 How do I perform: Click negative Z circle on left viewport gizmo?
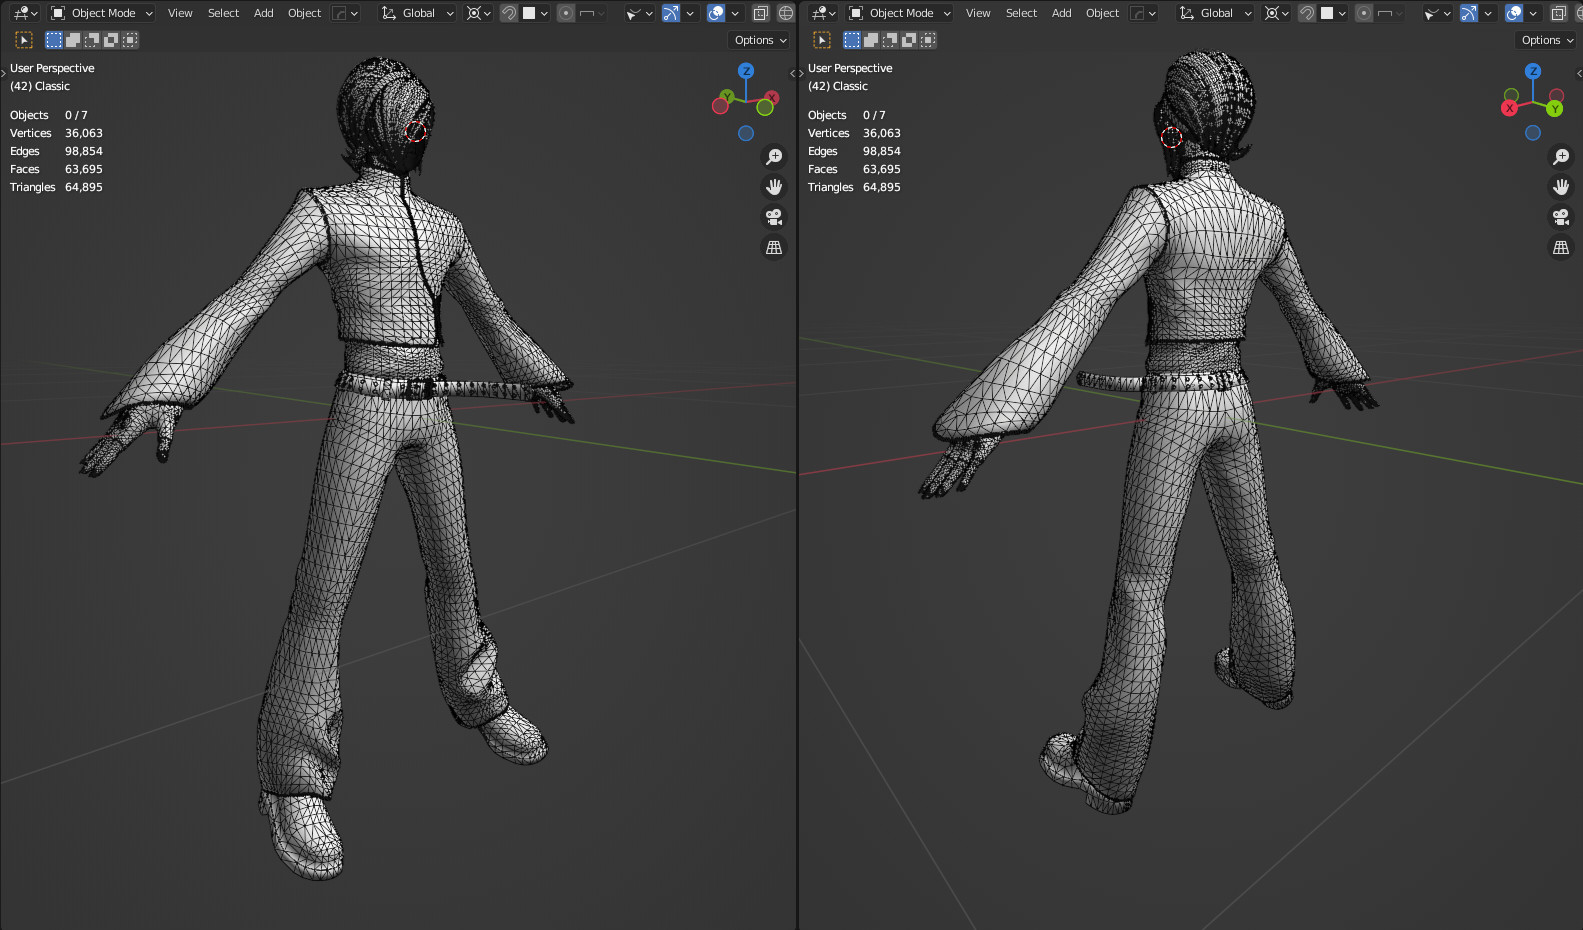click(x=746, y=133)
